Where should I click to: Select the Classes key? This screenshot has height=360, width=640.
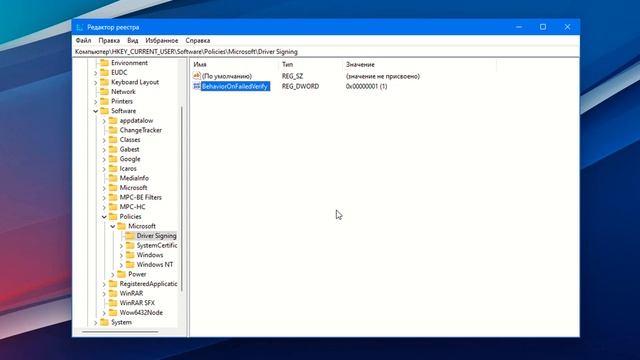[130, 140]
